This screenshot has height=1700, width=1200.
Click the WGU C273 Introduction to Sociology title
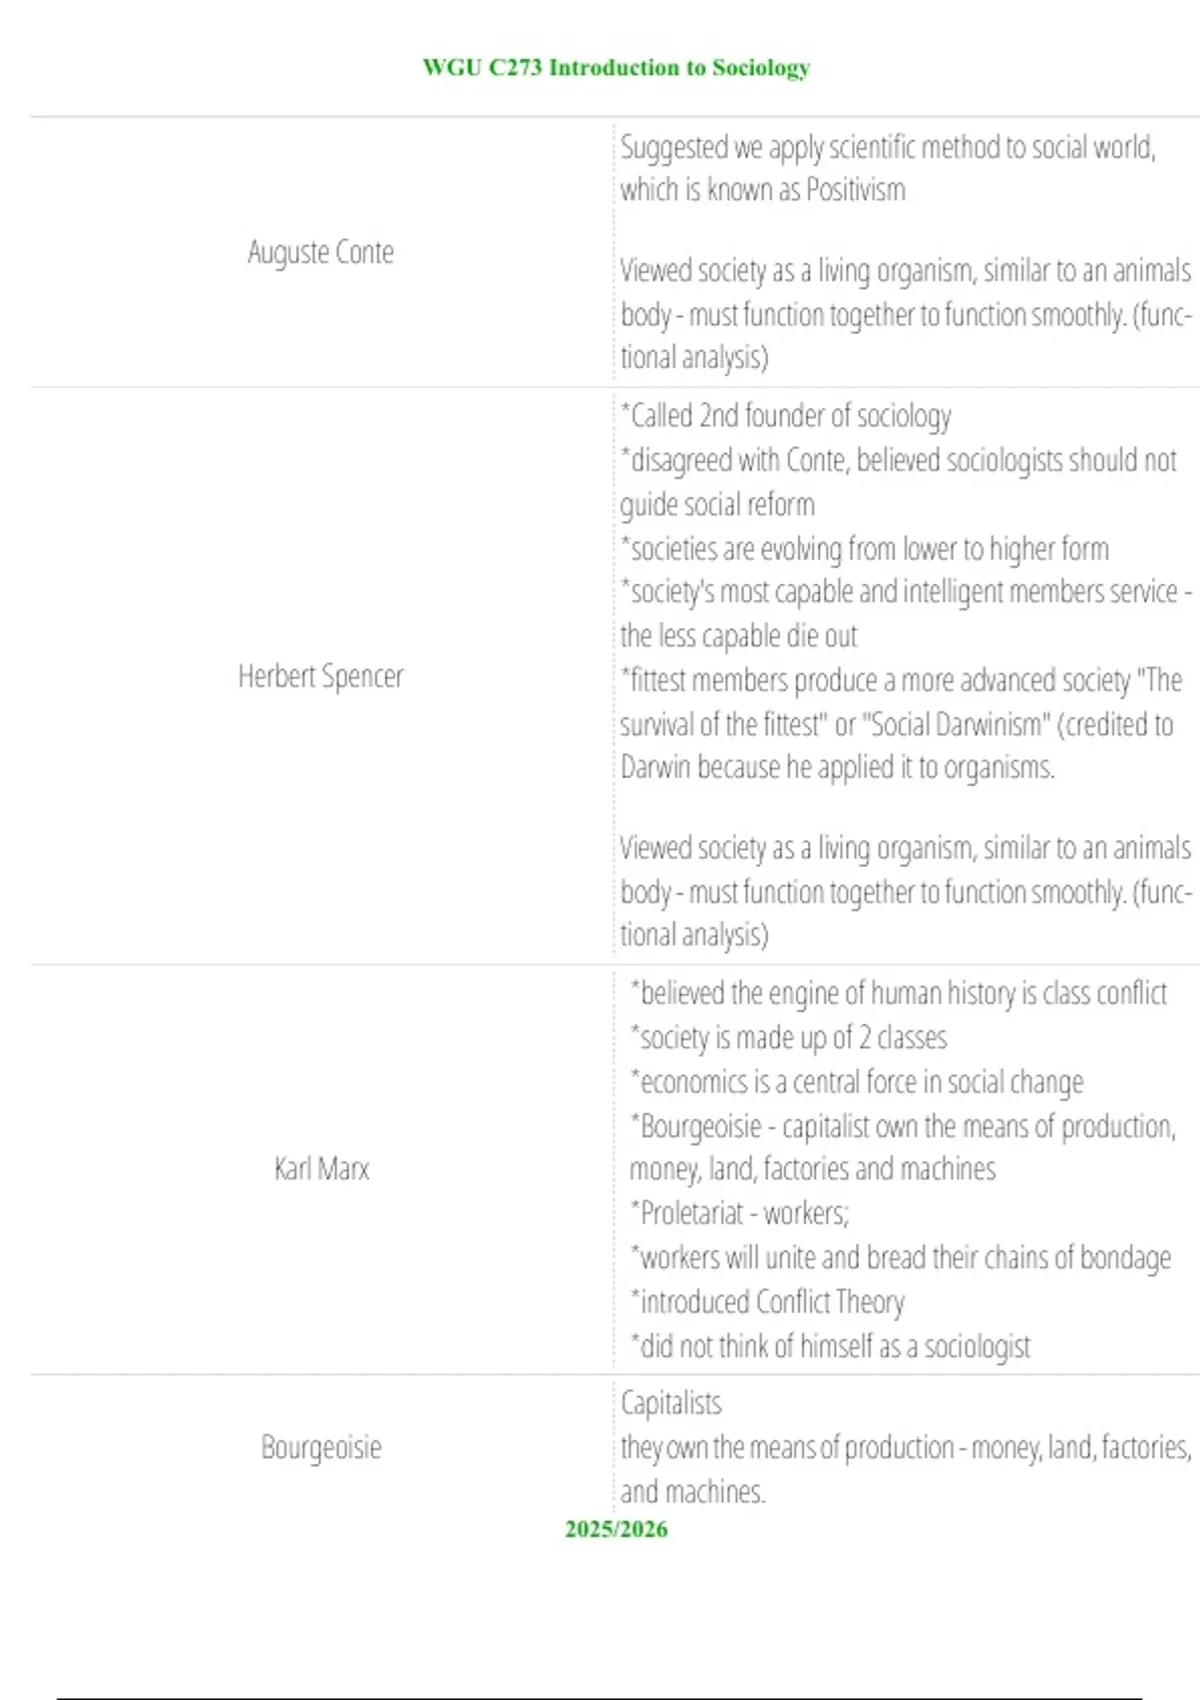[x=616, y=68]
